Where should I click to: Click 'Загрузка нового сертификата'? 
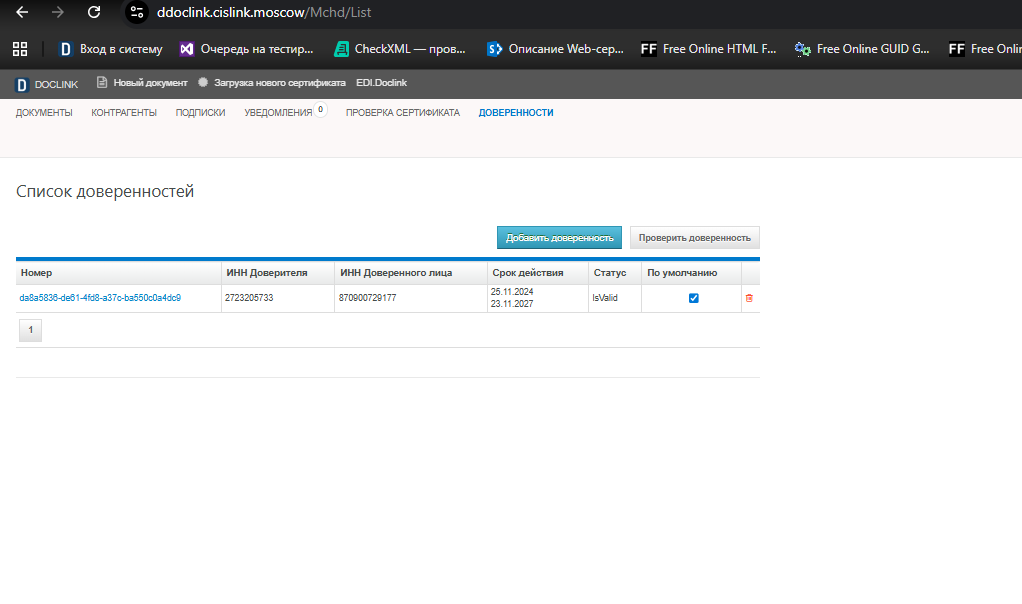tap(272, 83)
